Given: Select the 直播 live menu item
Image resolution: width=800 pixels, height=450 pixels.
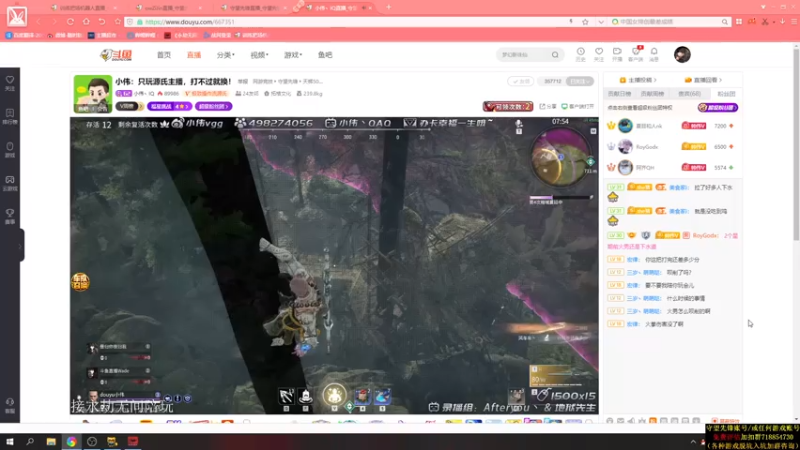Looking at the screenshot, I should pos(194,55).
